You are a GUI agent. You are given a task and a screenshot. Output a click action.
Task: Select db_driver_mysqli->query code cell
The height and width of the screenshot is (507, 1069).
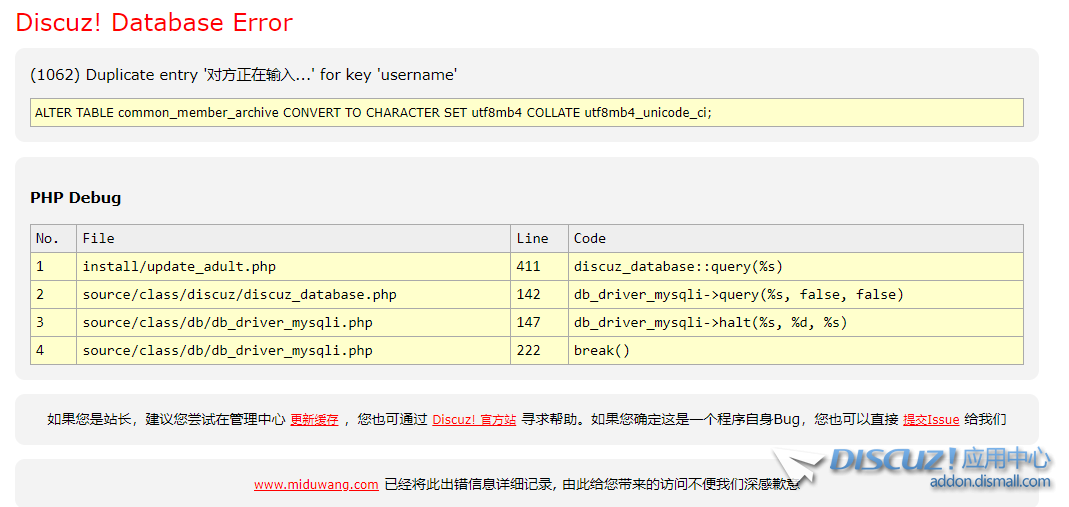point(796,294)
